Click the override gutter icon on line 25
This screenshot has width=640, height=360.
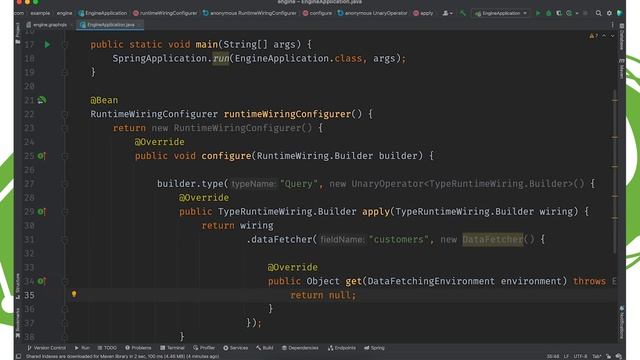pyautogui.click(x=42, y=156)
